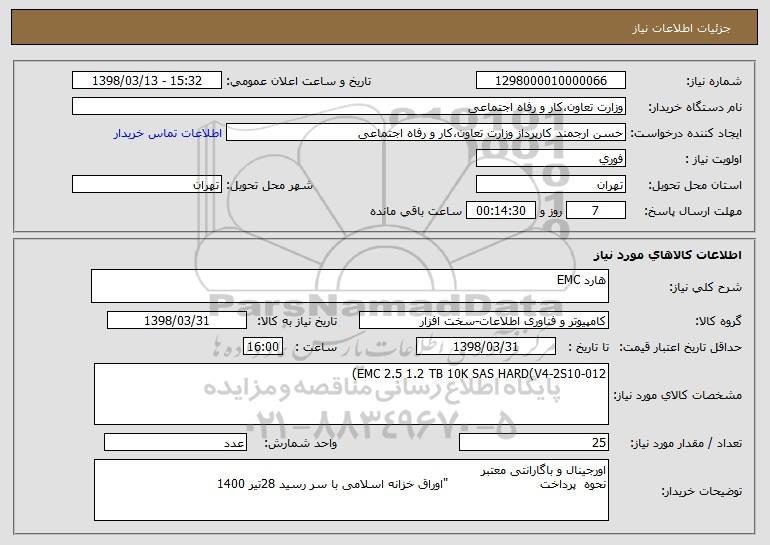This screenshot has height=545, width=770.
Task: Select the تاریخ و ساعت اعلان عمومی label
Action: [299, 81]
